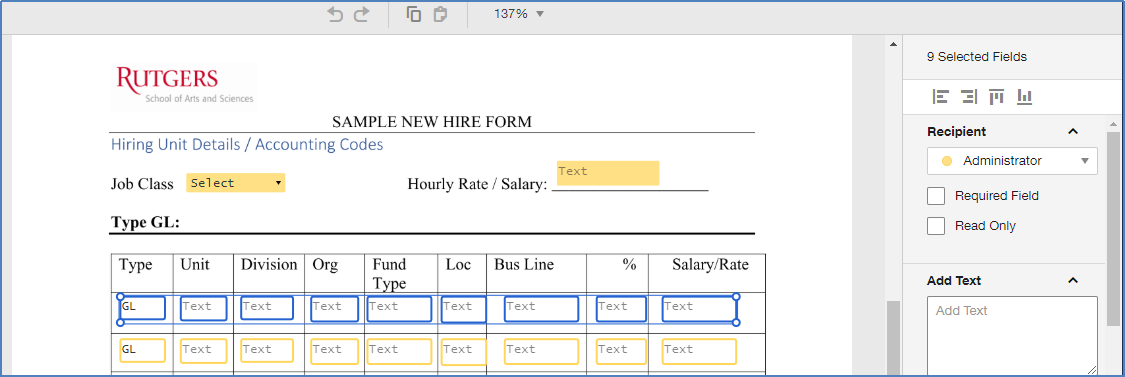The width and height of the screenshot is (1125, 377).
Task: Select the yellow-outlined Division text field
Action: 267,351
